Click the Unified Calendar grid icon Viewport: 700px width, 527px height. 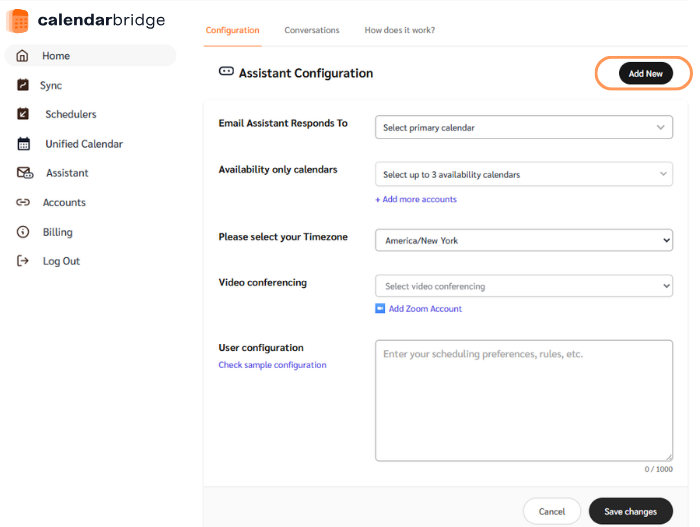tap(24, 144)
